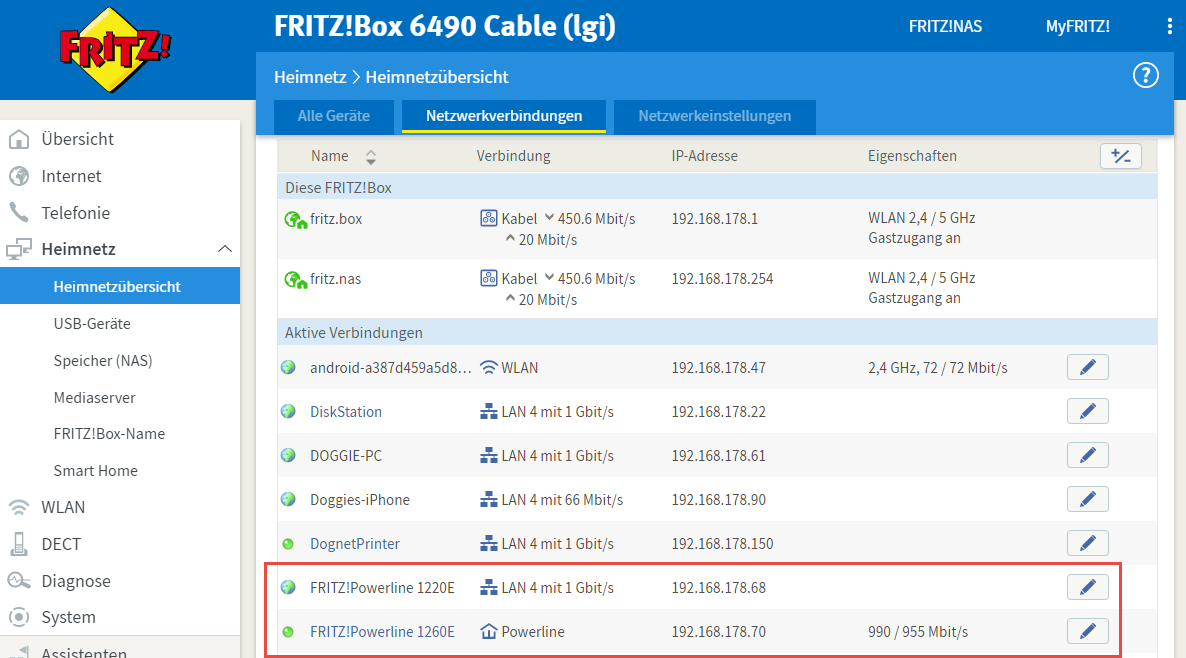The height and width of the screenshot is (658, 1186).
Task: Edit the FRITZ!Powerline 1260E entry
Action: [x=1088, y=631]
